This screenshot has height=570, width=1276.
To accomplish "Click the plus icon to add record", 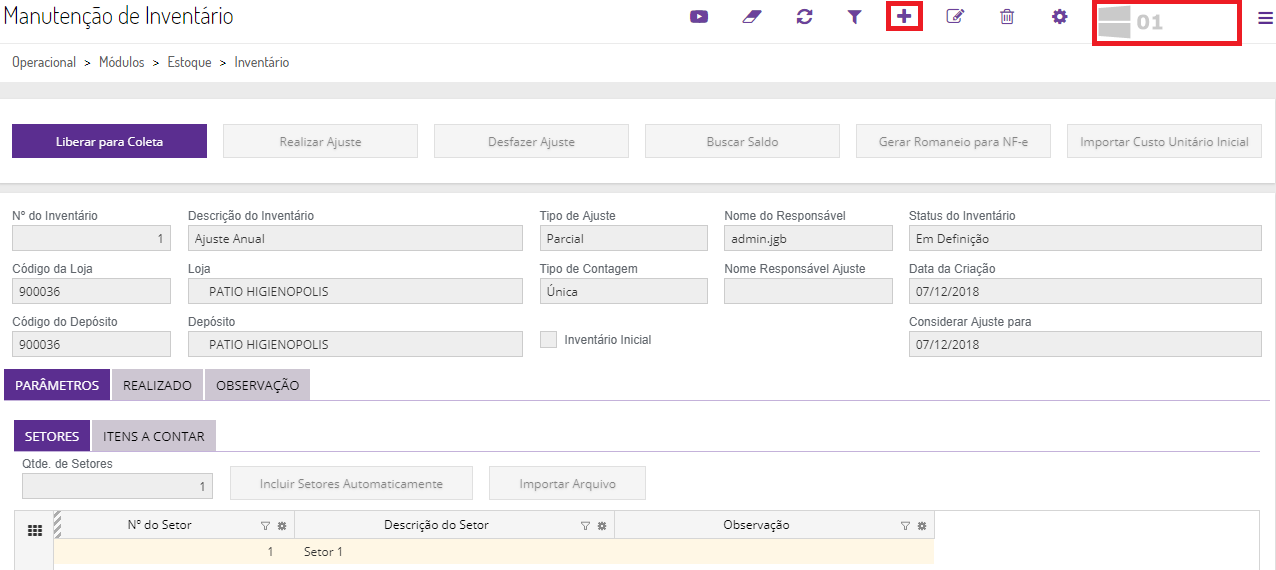I will click(x=904, y=17).
